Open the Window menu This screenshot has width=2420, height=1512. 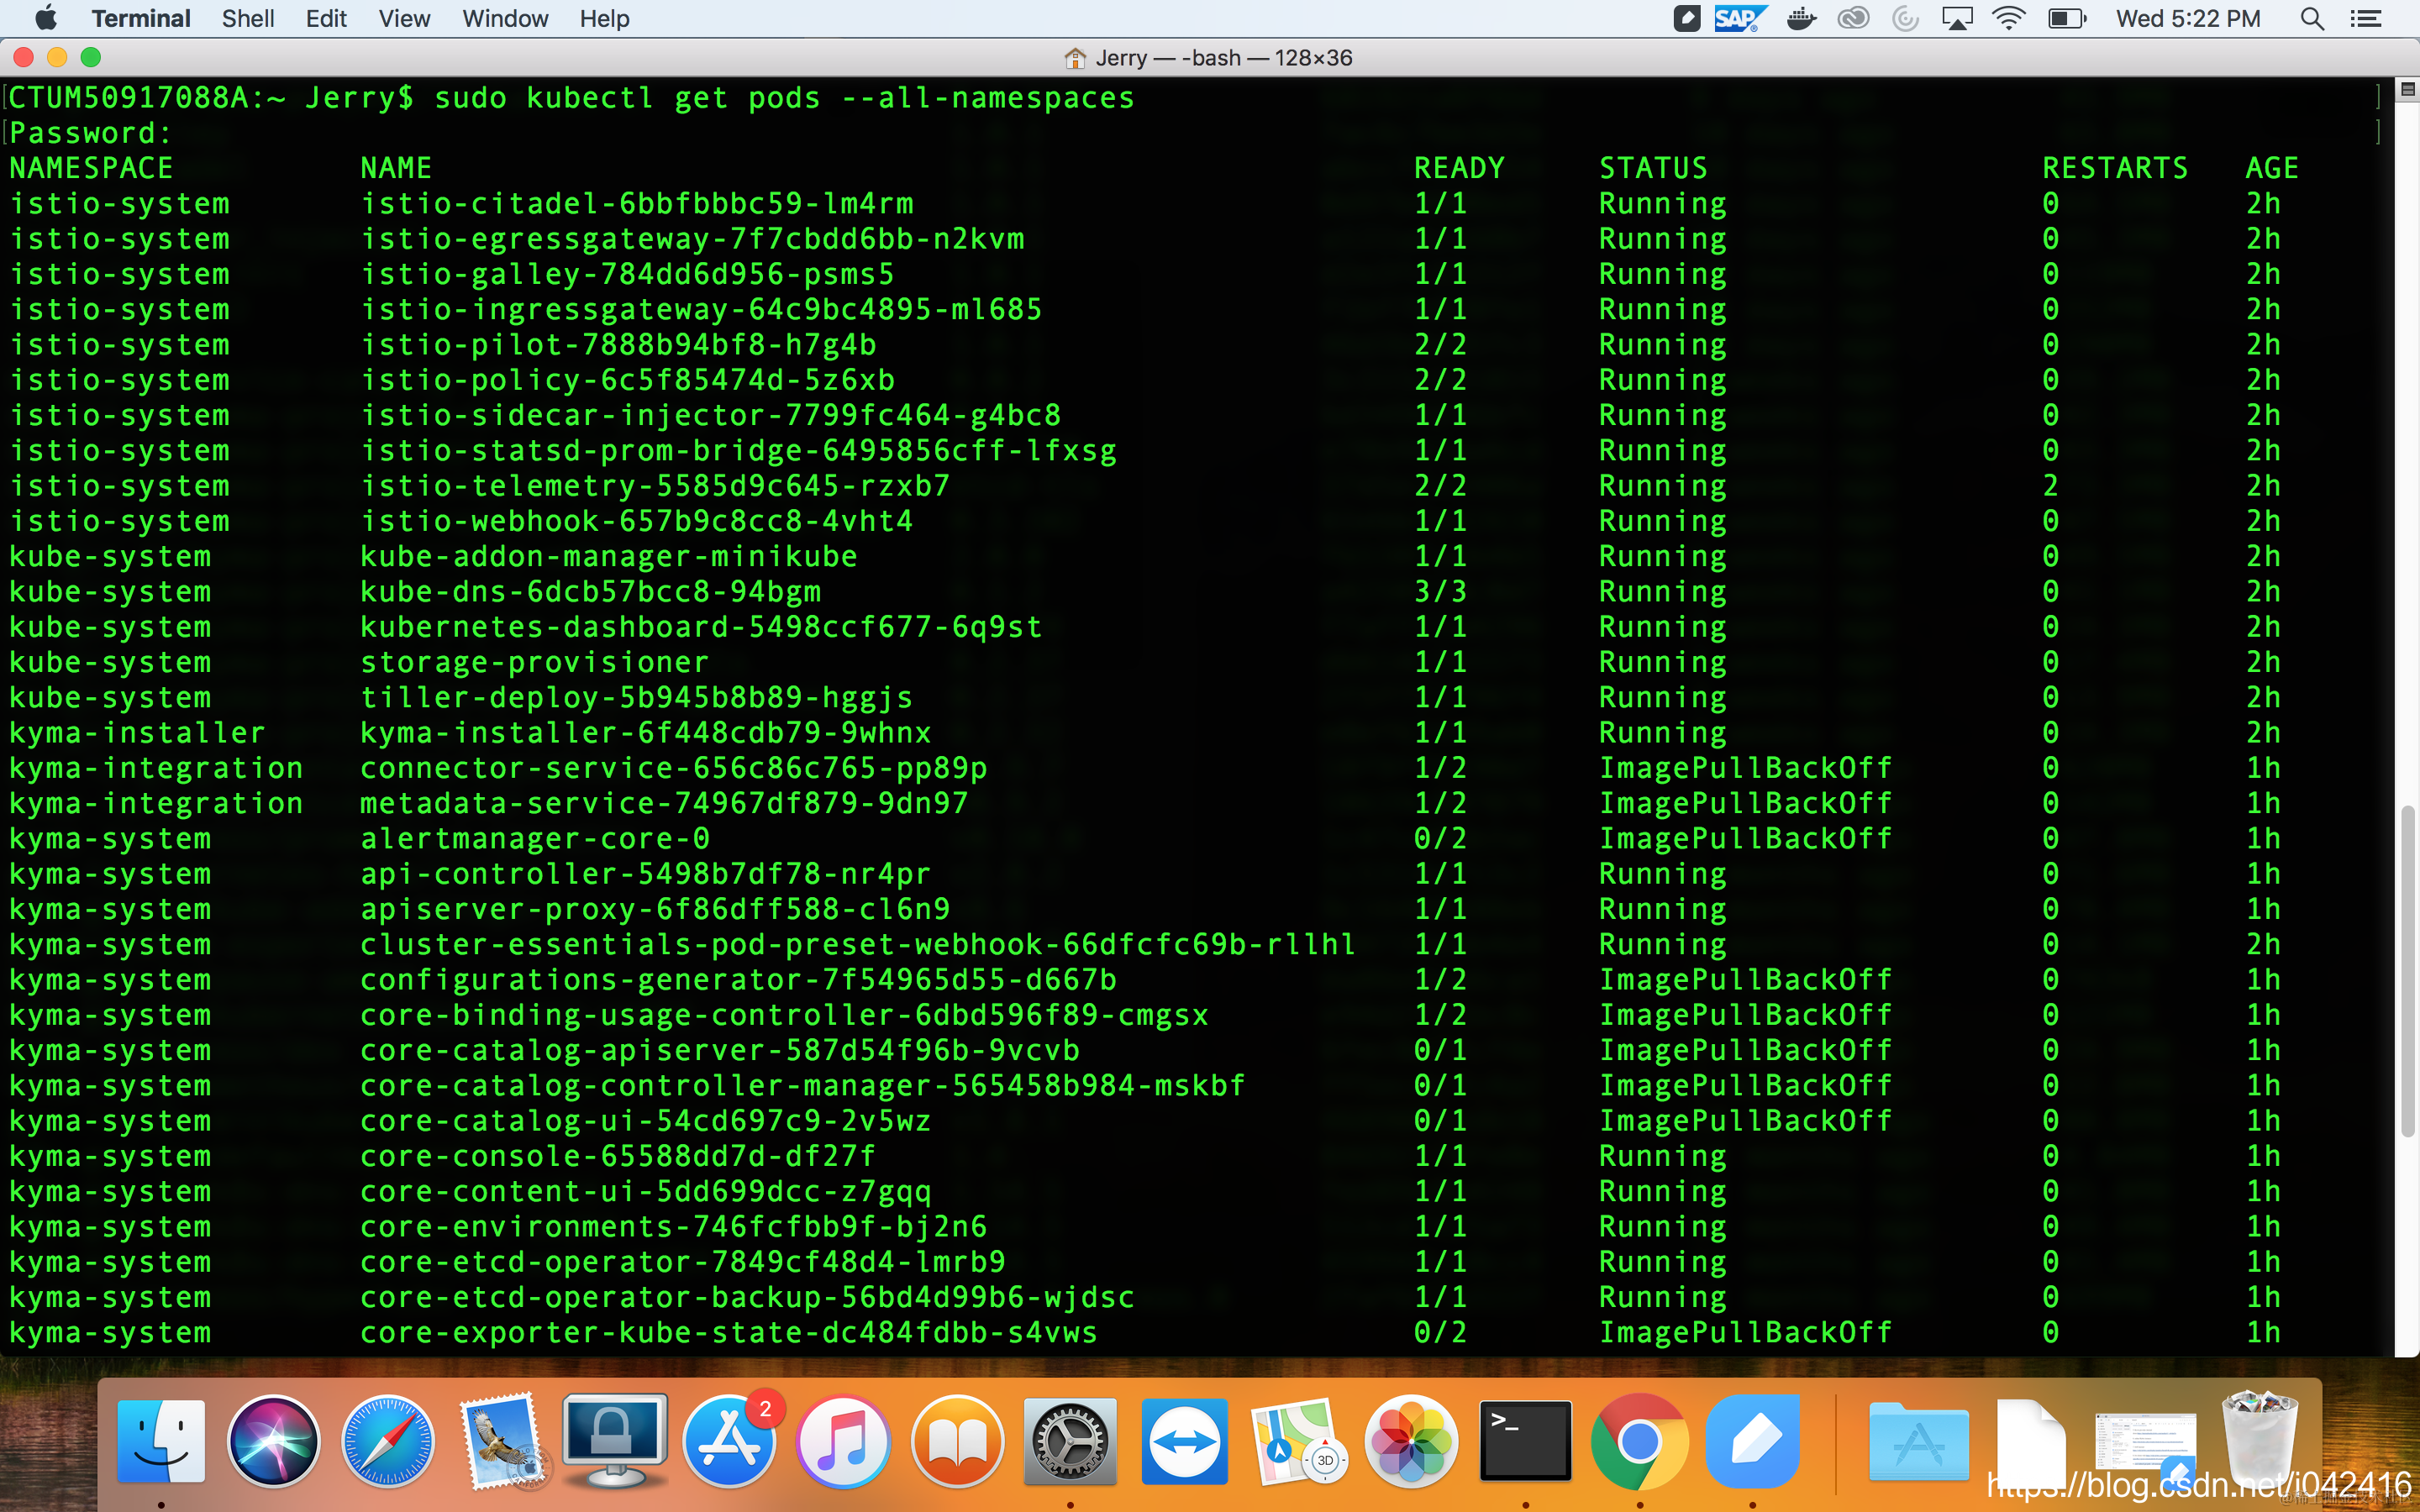pos(505,19)
